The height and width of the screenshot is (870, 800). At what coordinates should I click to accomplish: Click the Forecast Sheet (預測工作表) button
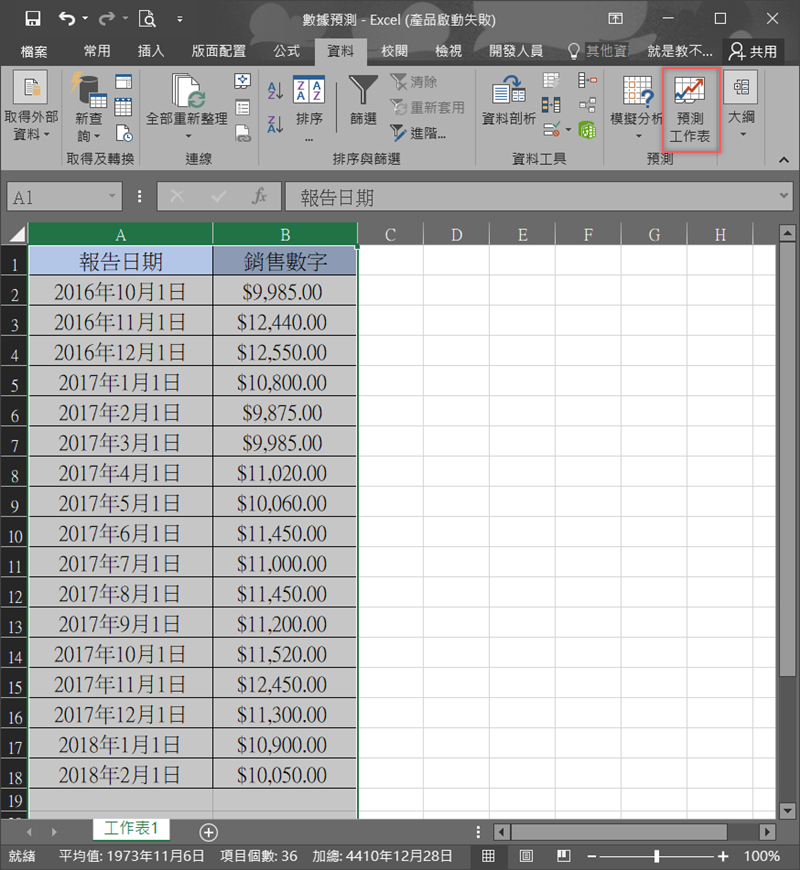click(691, 111)
